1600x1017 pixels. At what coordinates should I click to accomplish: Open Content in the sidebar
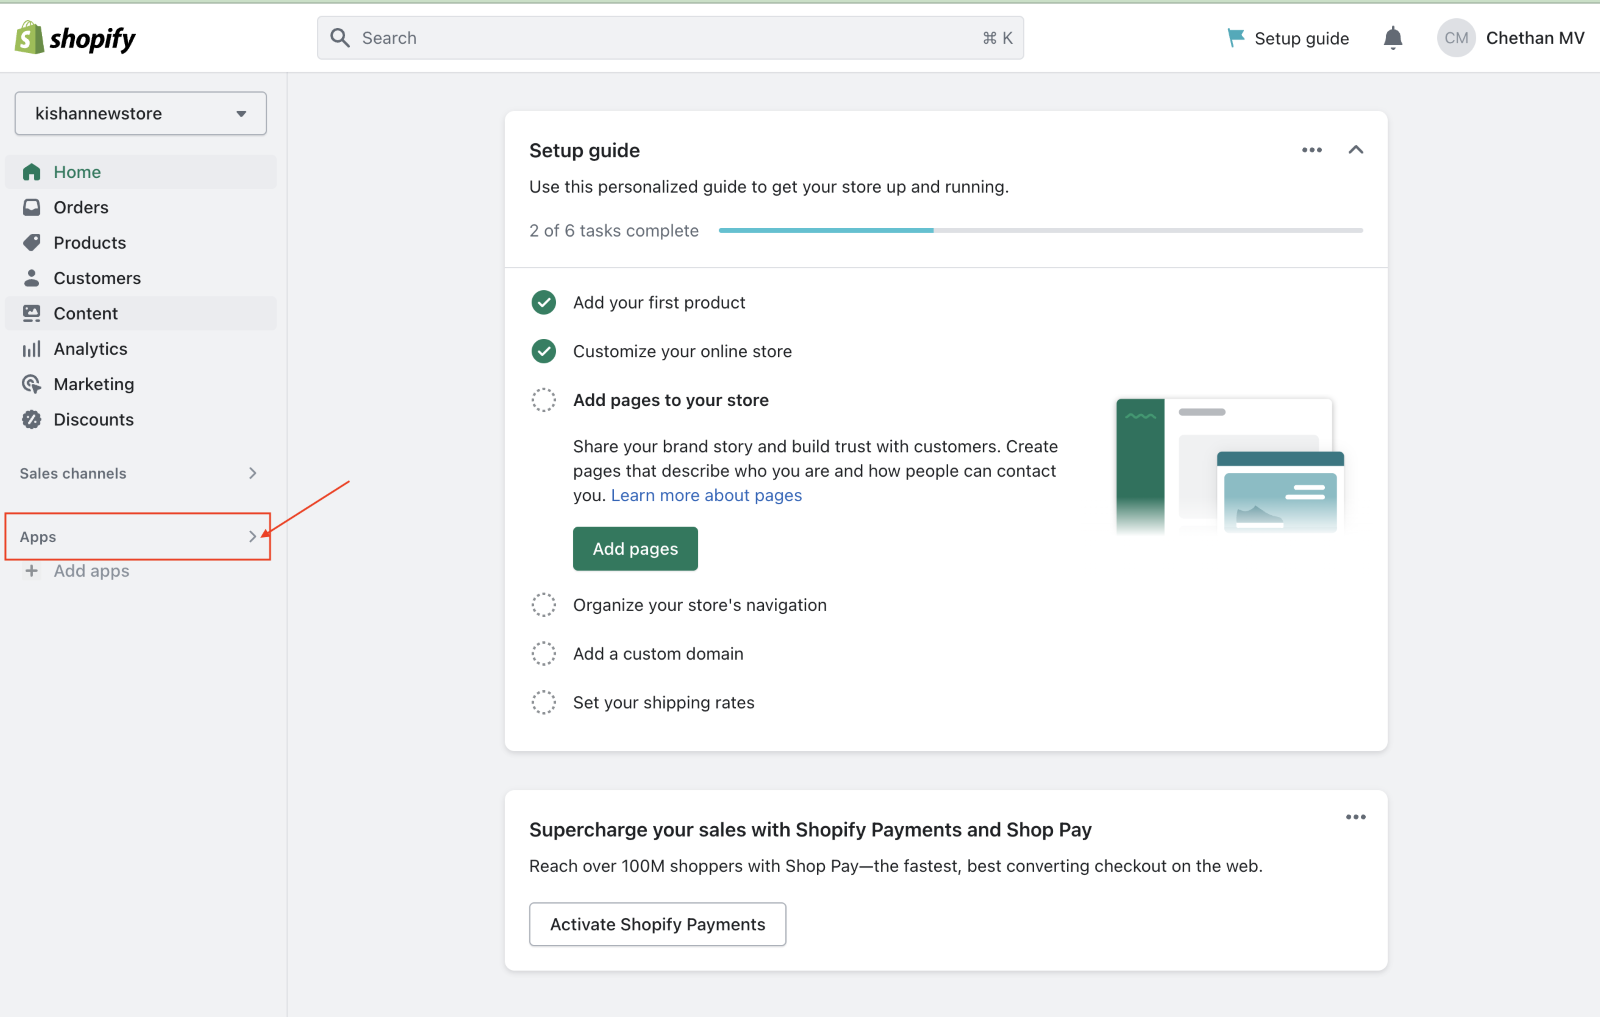point(141,313)
